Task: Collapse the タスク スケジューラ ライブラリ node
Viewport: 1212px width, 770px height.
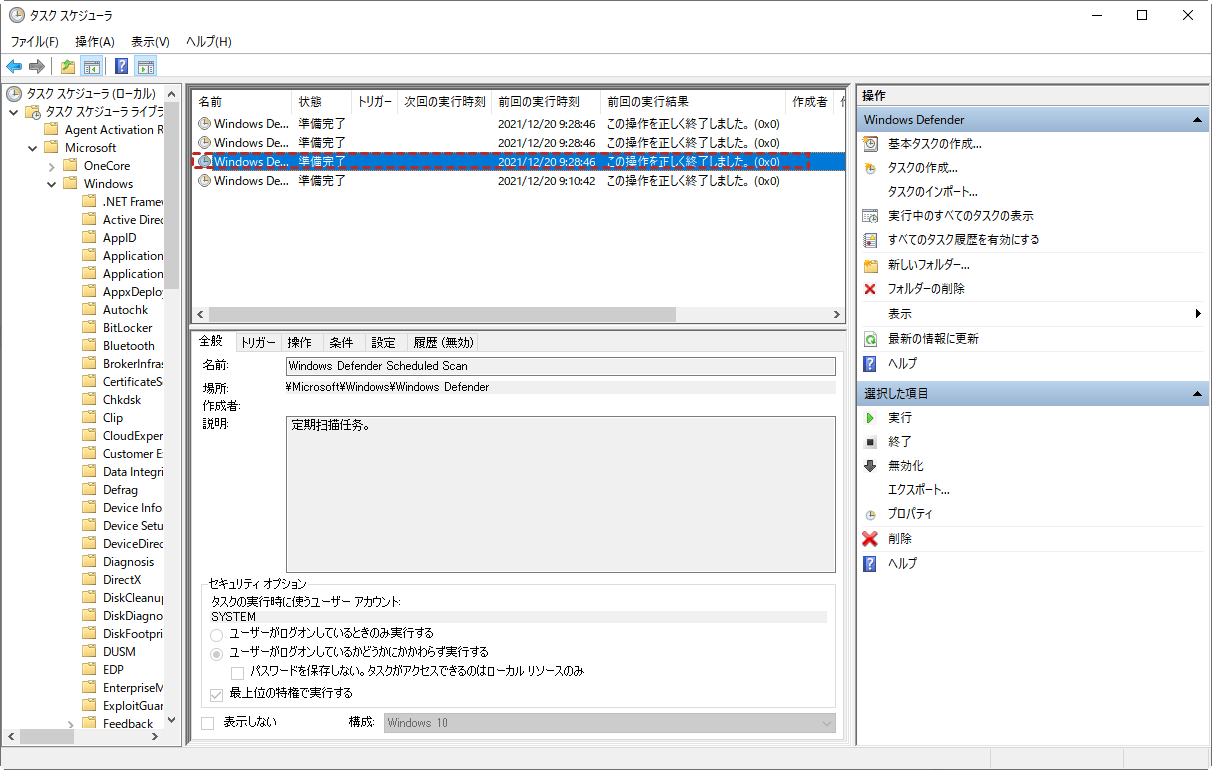Action: pos(13,112)
